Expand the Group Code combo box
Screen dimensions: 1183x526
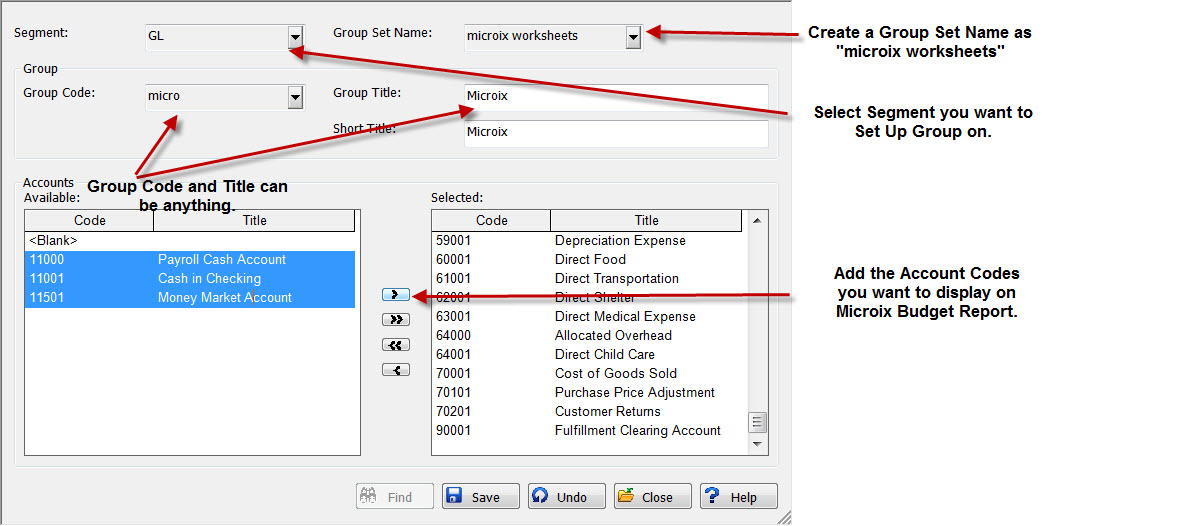295,97
